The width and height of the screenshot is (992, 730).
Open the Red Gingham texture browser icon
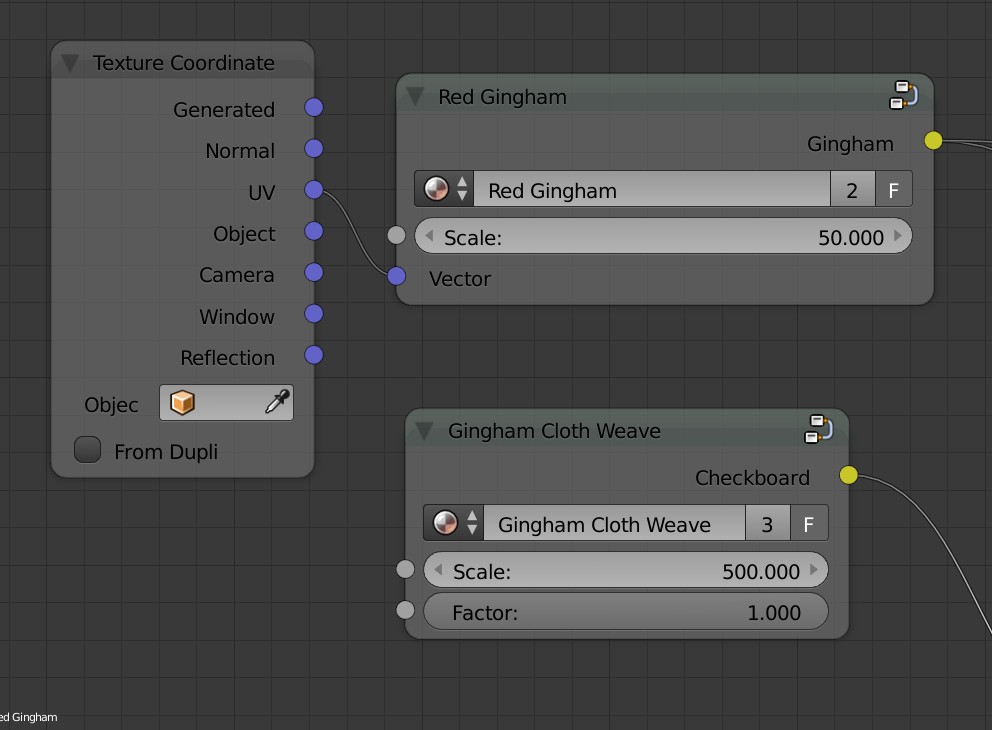click(x=435, y=189)
